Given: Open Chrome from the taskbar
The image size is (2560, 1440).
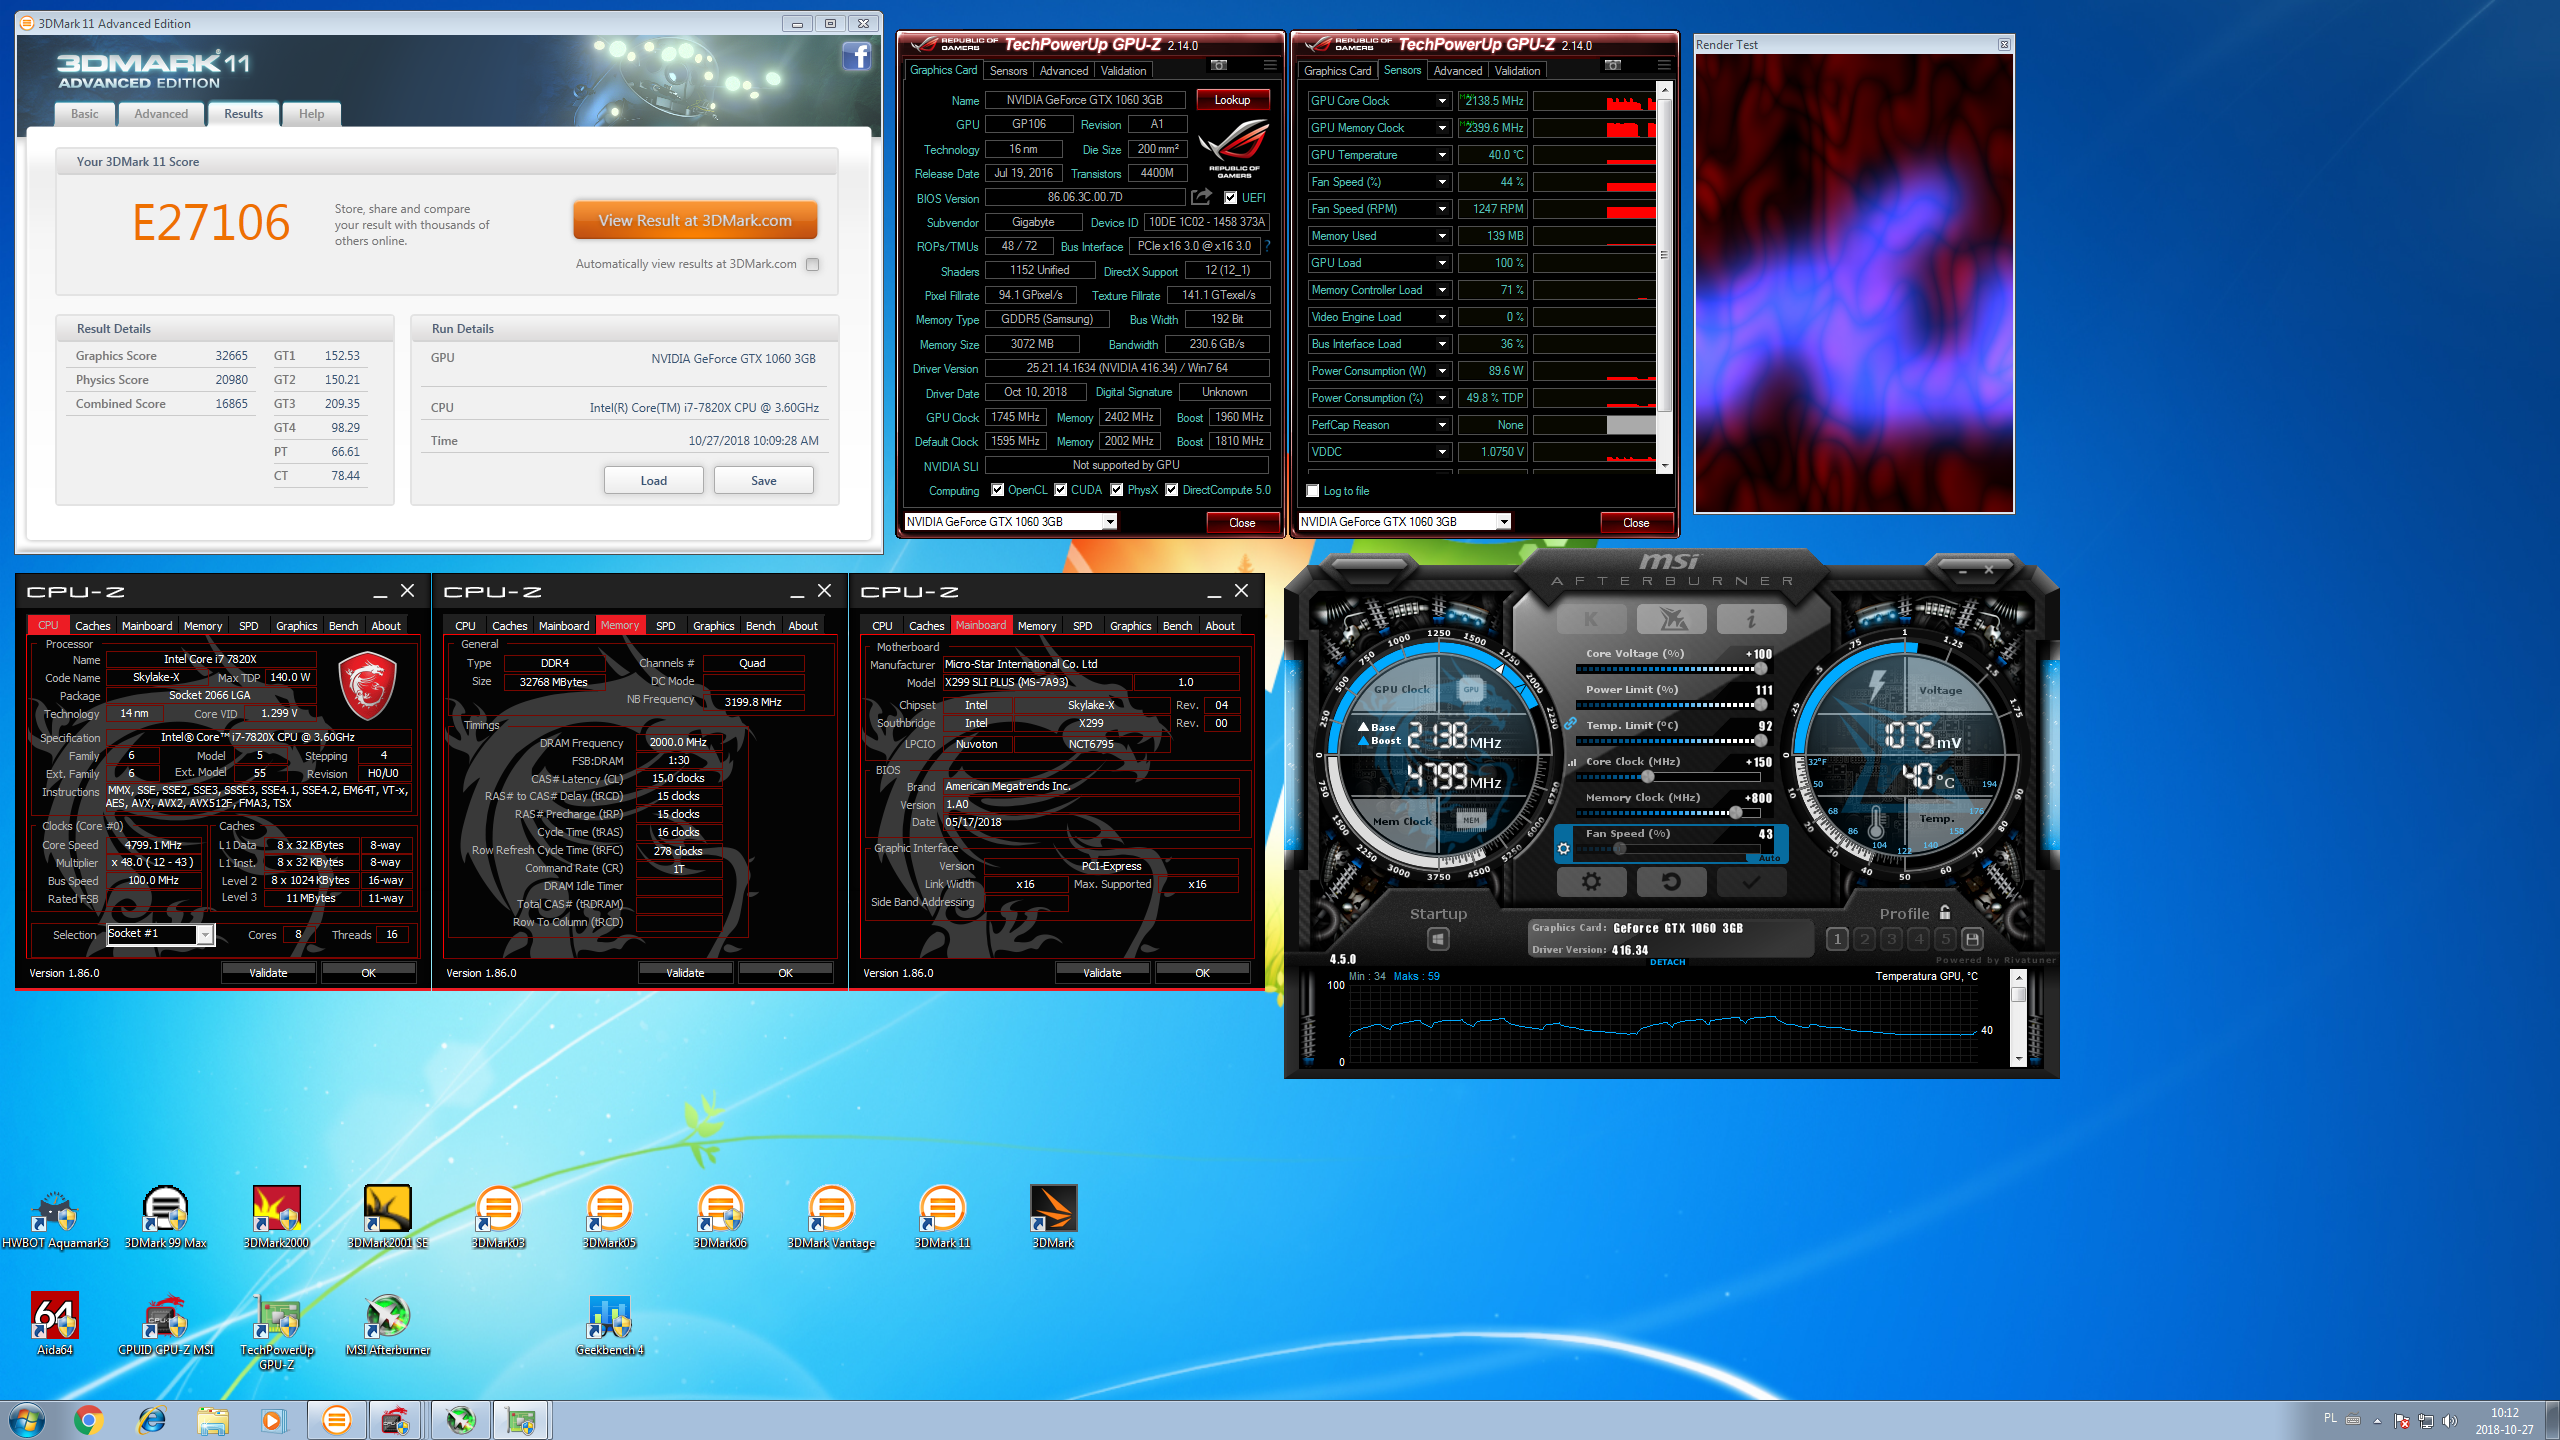Looking at the screenshot, I should point(88,1420).
